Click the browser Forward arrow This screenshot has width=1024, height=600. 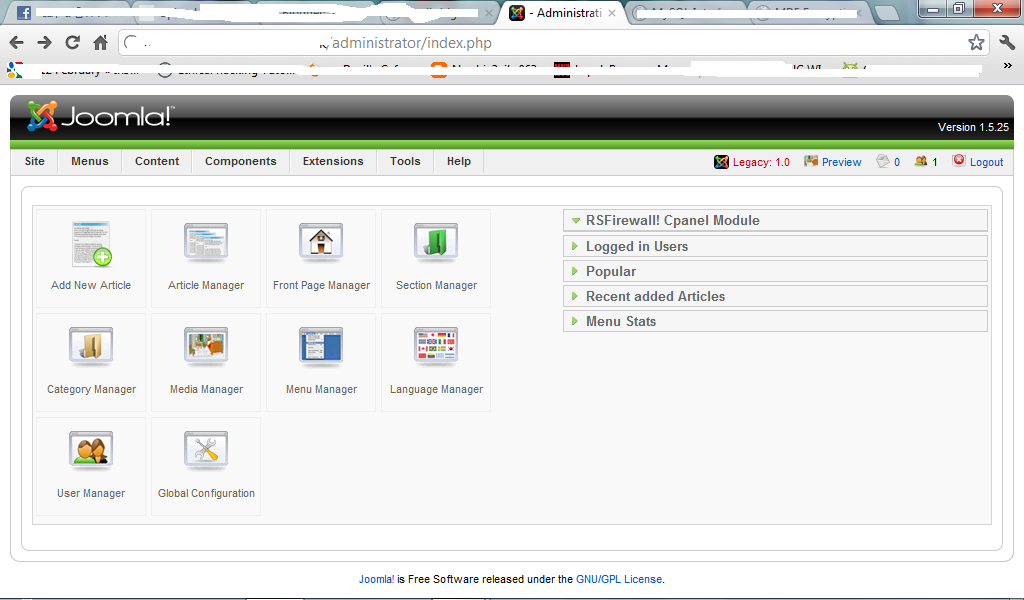tap(44, 43)
